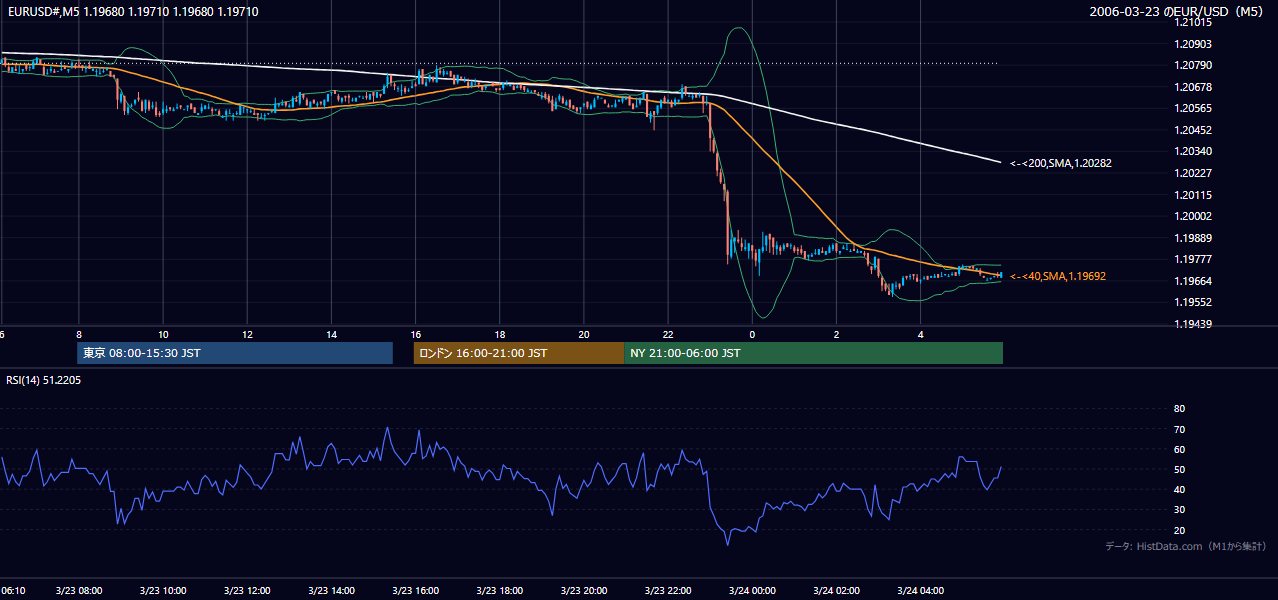This screenshot has height=600, width=1278.
Task: Click price axis value 1.20452
Action: pos(1193,130)
